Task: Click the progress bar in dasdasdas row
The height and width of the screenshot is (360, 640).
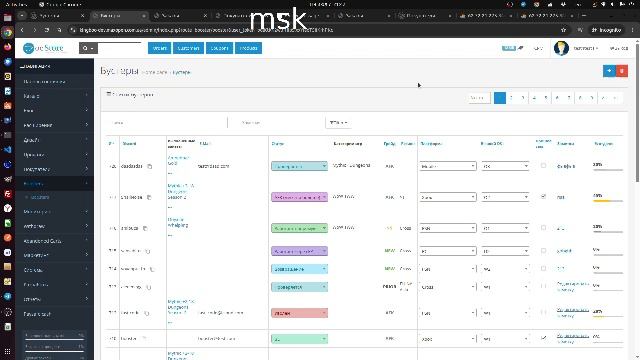Action: tap(608, 170)
